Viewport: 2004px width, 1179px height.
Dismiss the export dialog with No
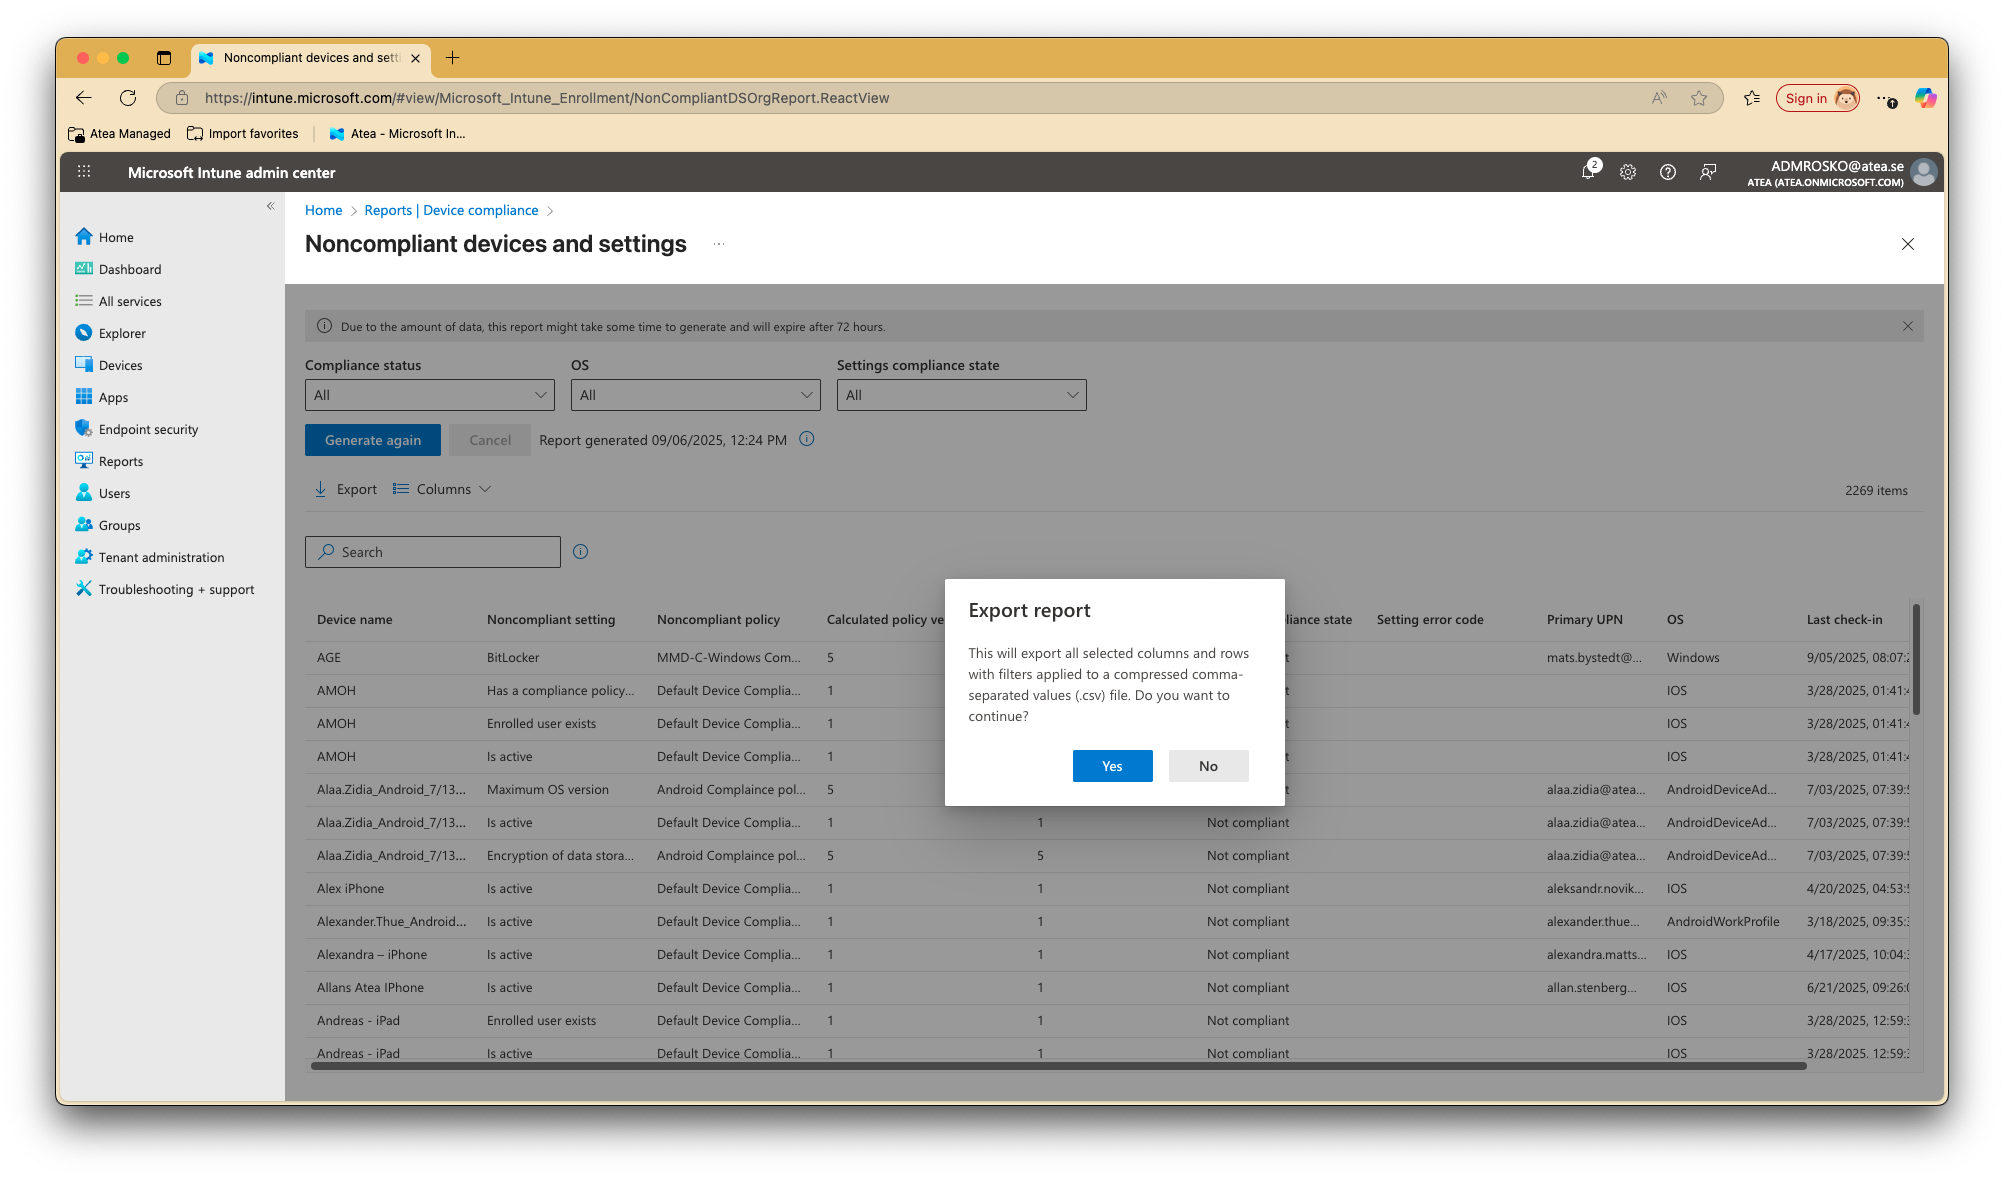point(1208,765)
